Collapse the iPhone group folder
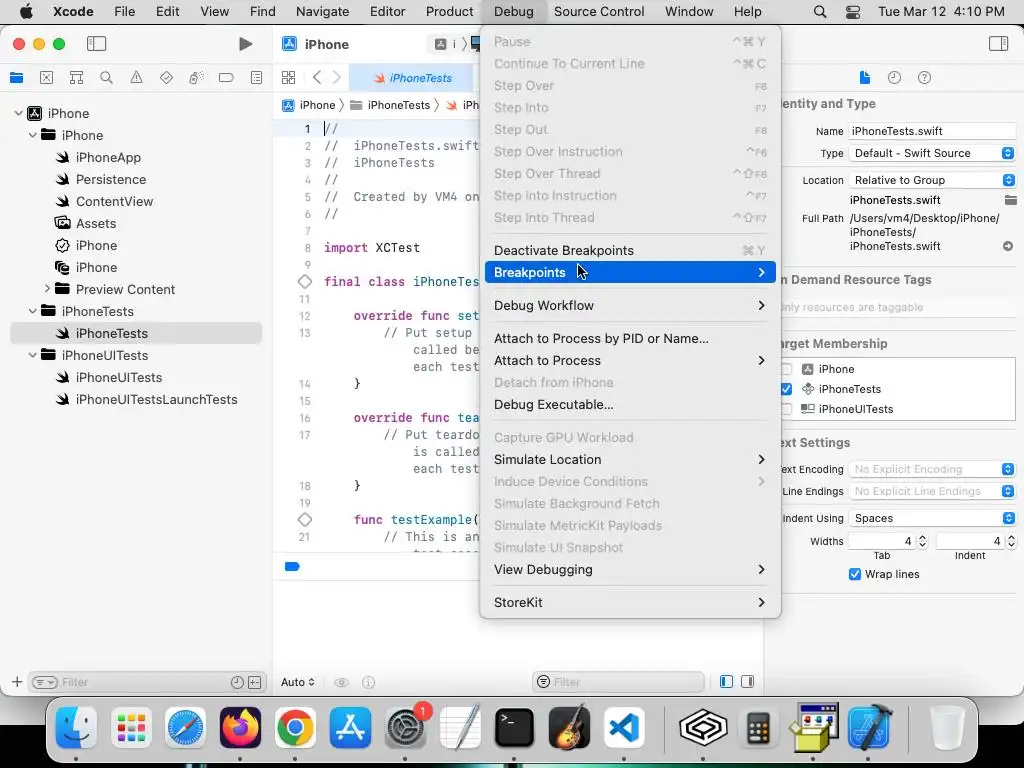Screen dimensions: 1024x768 pyautogui.click(x=32, y=135)
